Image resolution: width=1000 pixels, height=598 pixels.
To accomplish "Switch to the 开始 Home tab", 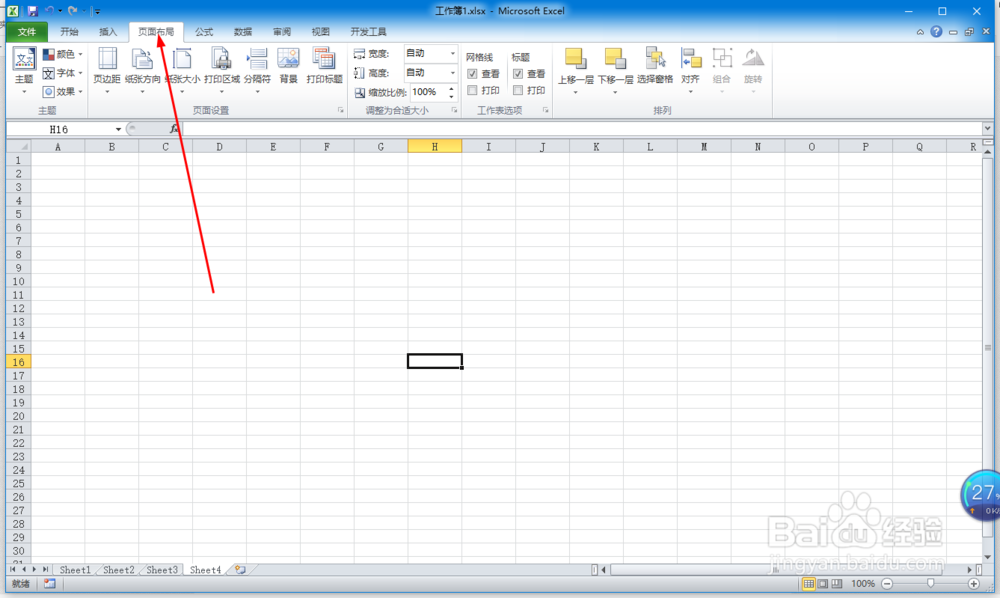I will 69,32.
